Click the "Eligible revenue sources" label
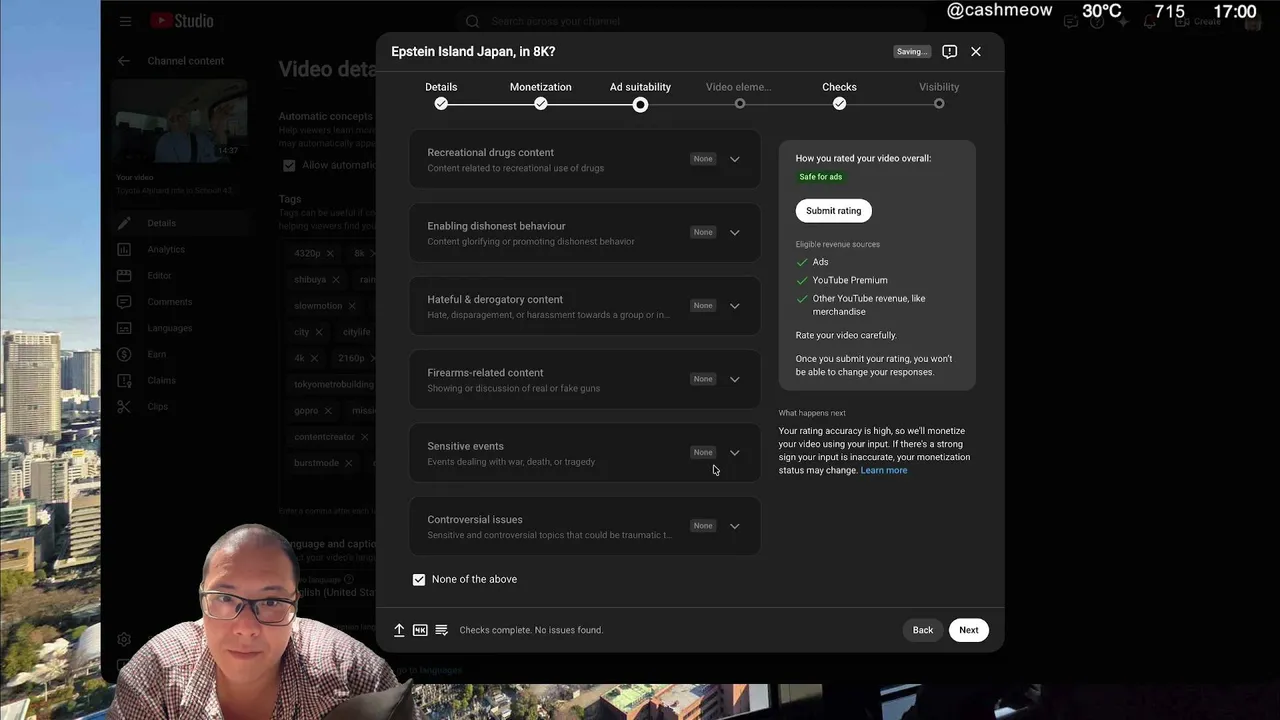The image size is (1280, 720). pos(838,245)
